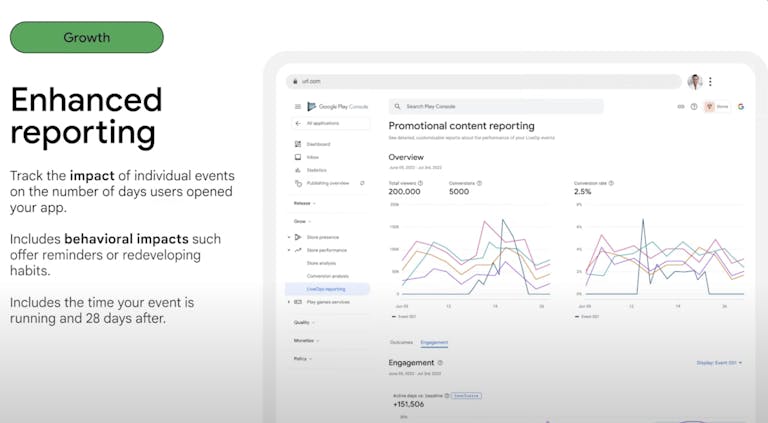Click info icon beside Engagement heading
This screenshot has height=423, width=768.
pos(440,363)
